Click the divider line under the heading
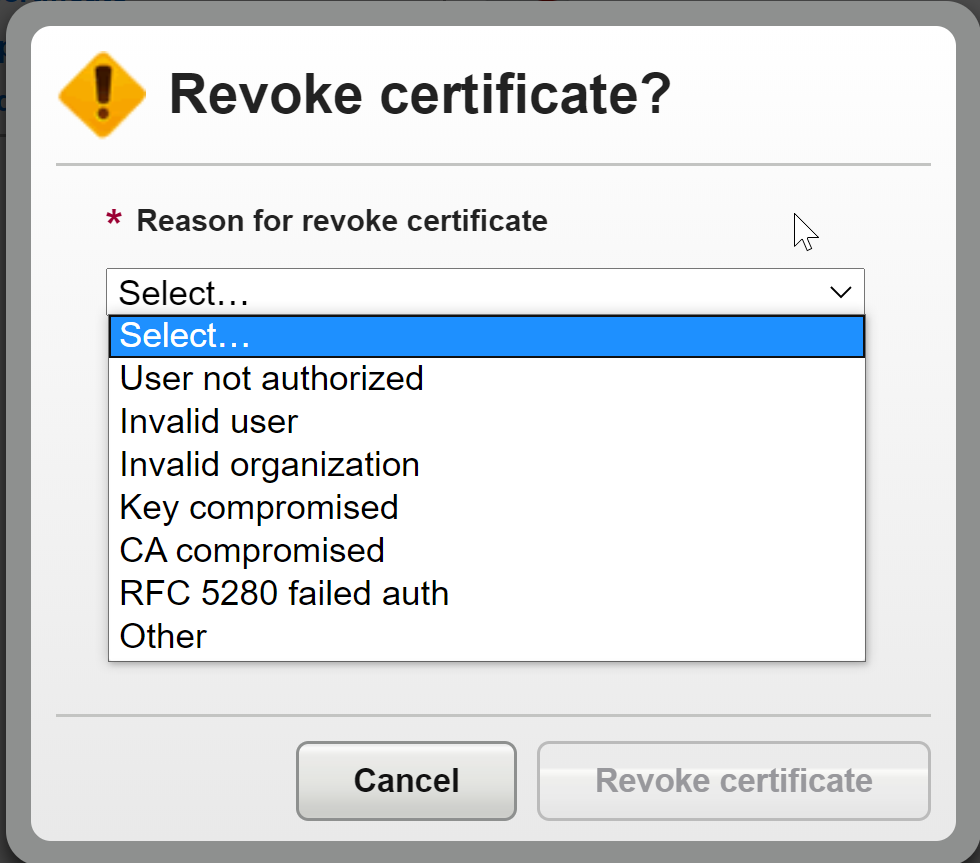The height and width of the screenshot is (863, 980). coord(493,164)
